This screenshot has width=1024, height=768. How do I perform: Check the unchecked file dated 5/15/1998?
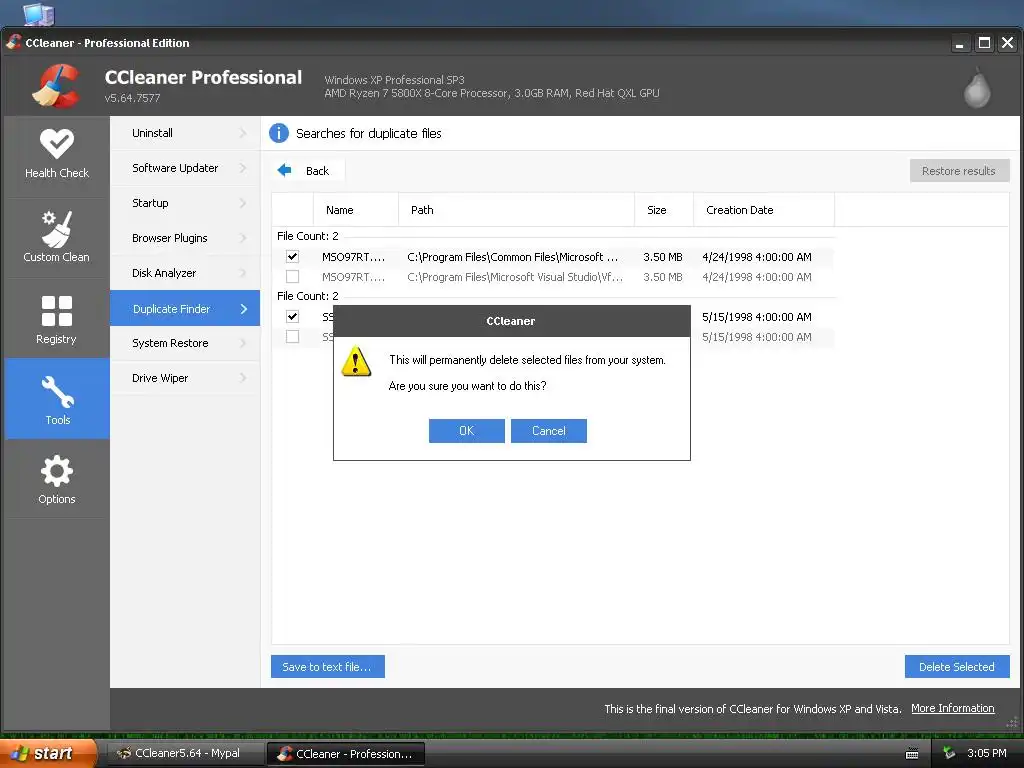(293, 337)
